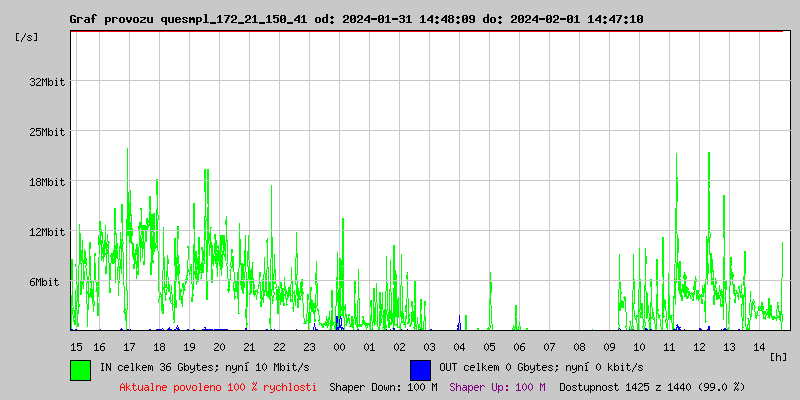Screen dimensions: 800x400
Task: Click the red 'Aktualne povoleno' status text
Action: click(218, 387)
